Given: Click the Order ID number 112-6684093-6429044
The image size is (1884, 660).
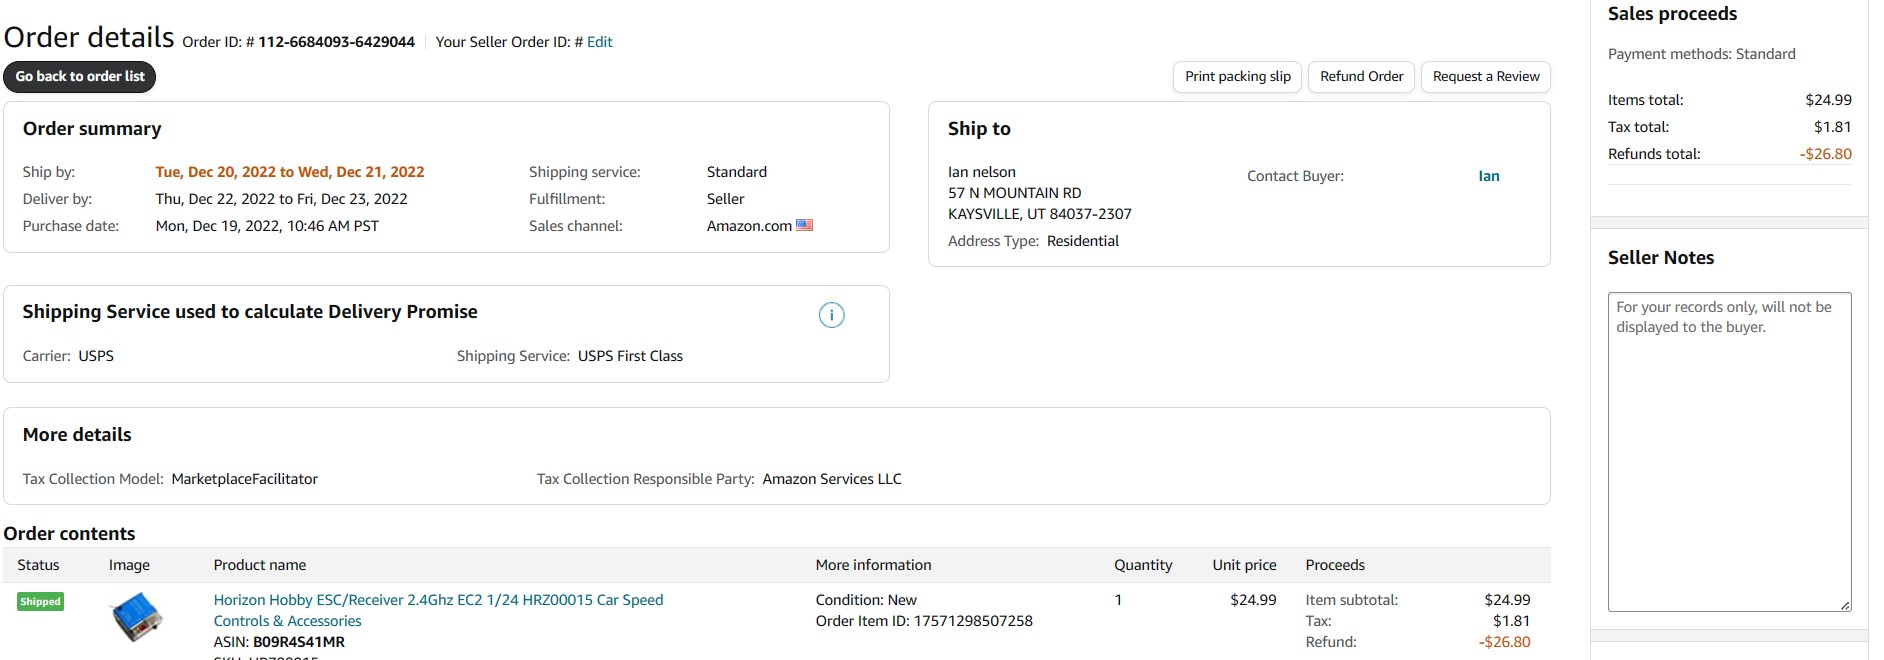Looking at the screenshot, I should (x=336, y=42).
